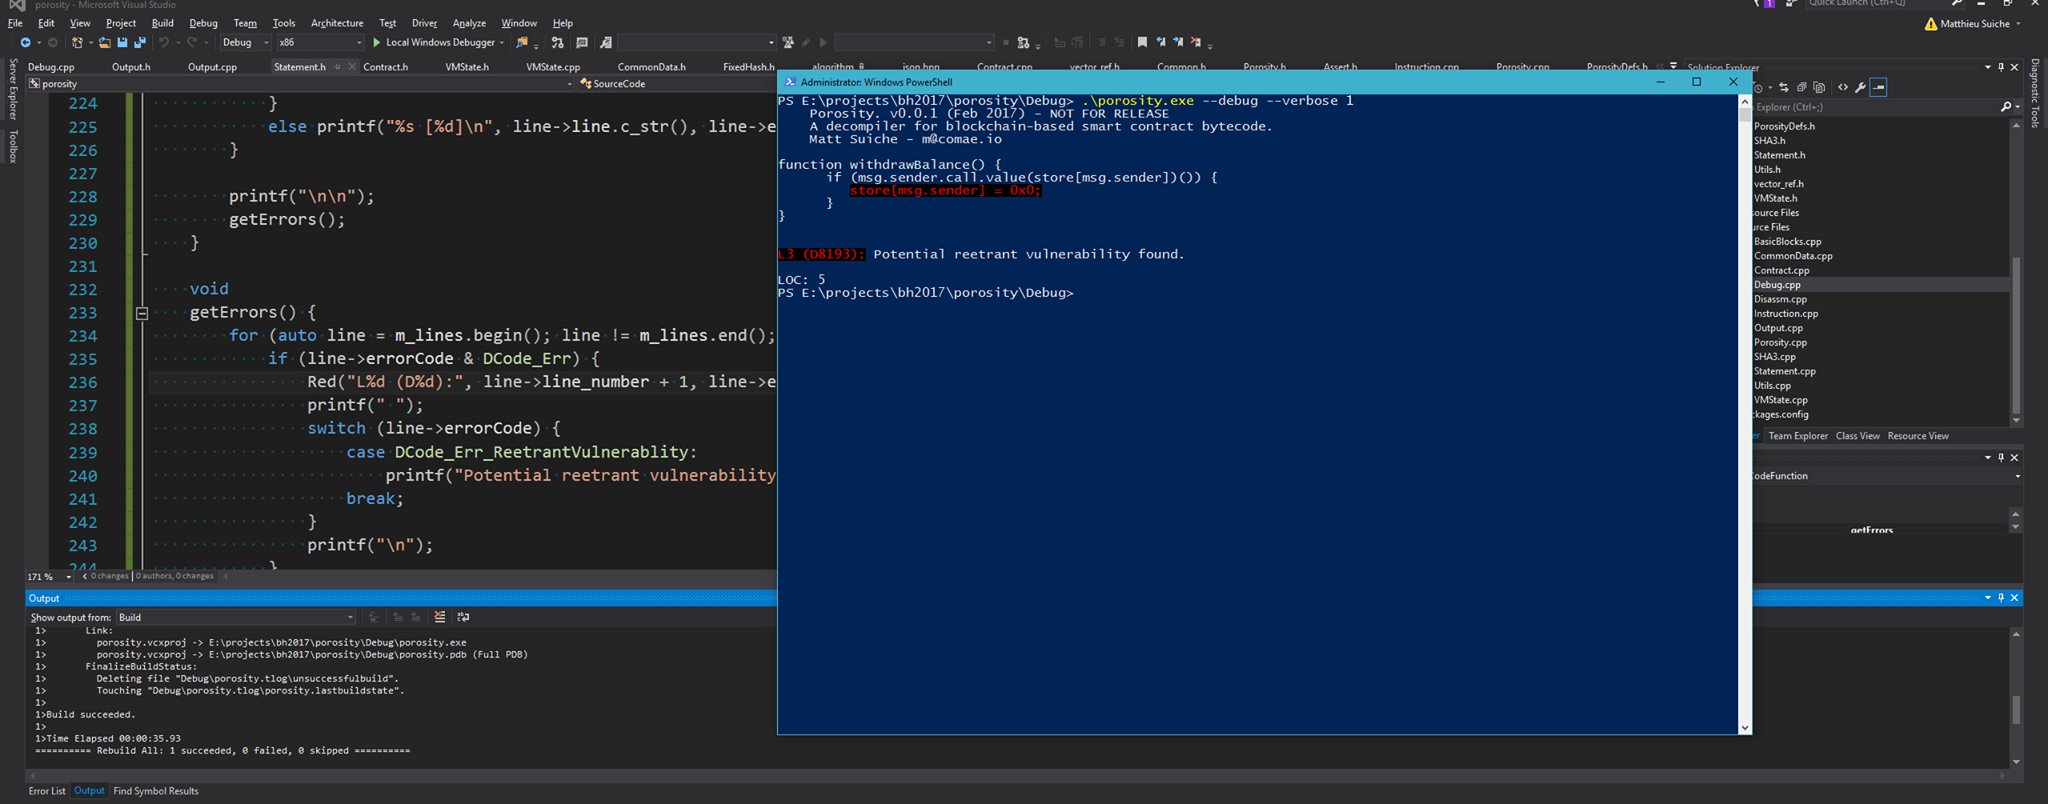This screenshot has height=804, width=2048.
Task: Click the notifications flag icon
Action: (1764, 4)
